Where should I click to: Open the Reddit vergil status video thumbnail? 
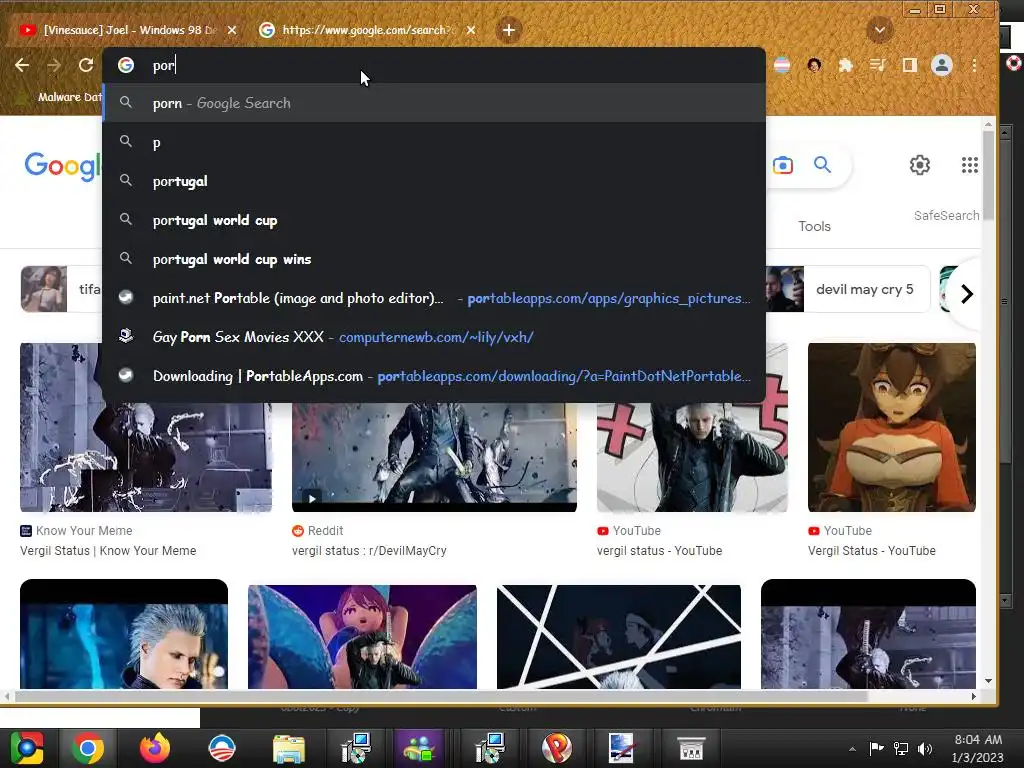point(434,457)
